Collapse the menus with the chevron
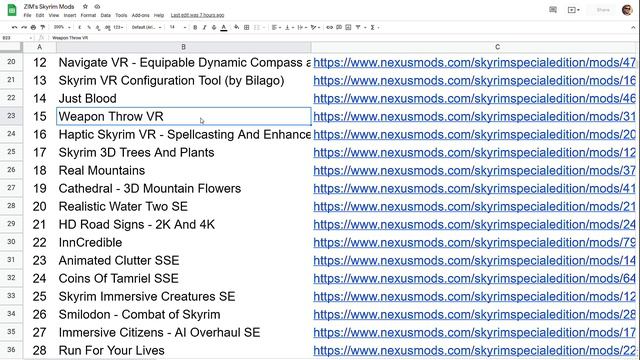Screen dimensions: 640x360 633,27
